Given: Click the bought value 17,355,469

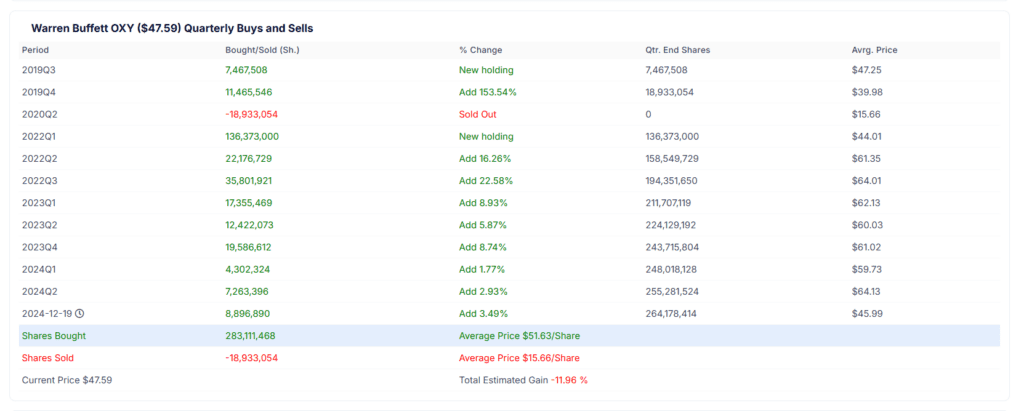Looking at the screenshot, I should point(249,203).
